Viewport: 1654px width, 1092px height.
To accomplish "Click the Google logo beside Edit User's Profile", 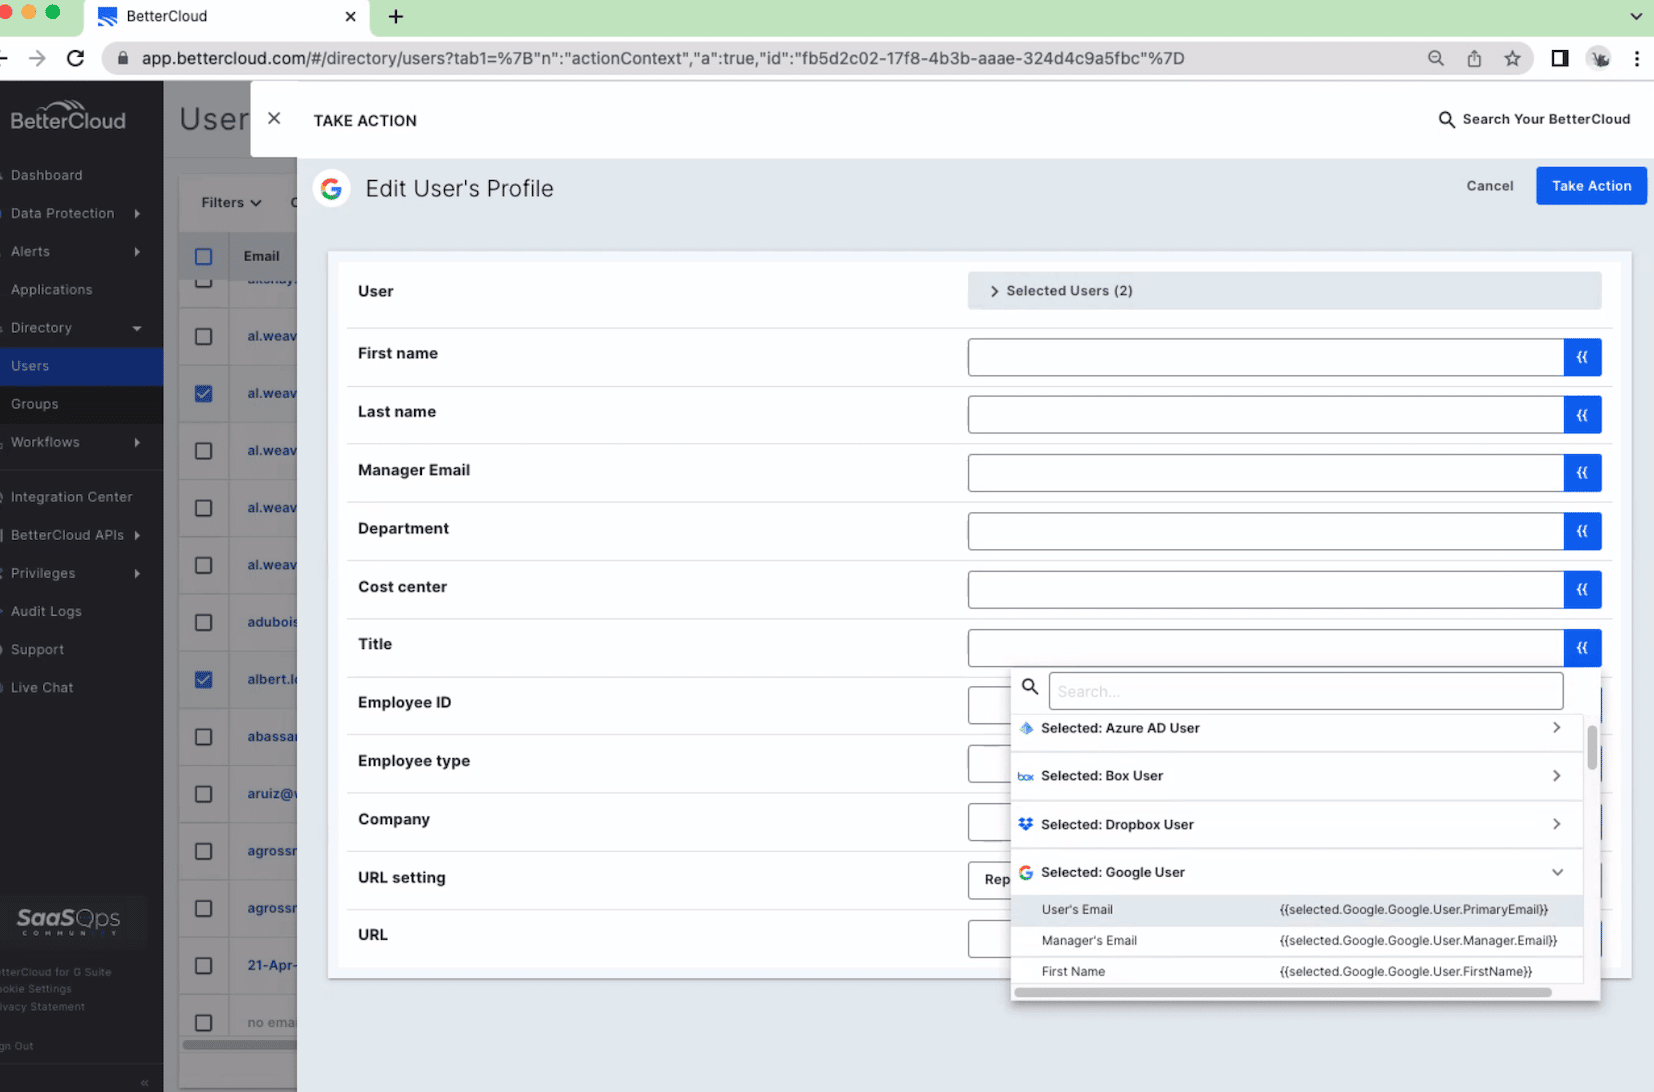I will 331,188.
